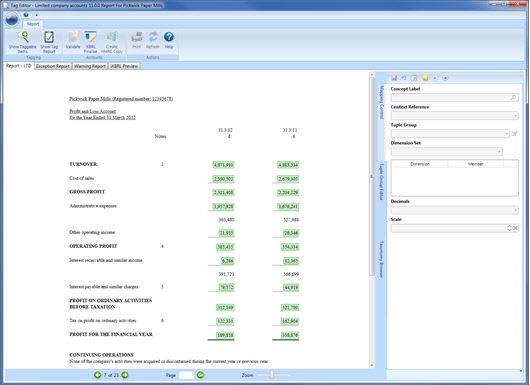Click the Member column header

[x=475, y=164]
